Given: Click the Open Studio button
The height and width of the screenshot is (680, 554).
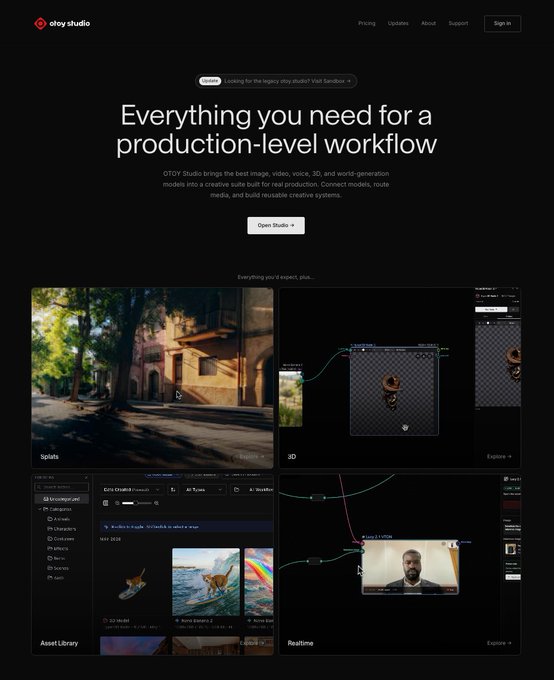Looking at the screenshot, I should (276, 226).
